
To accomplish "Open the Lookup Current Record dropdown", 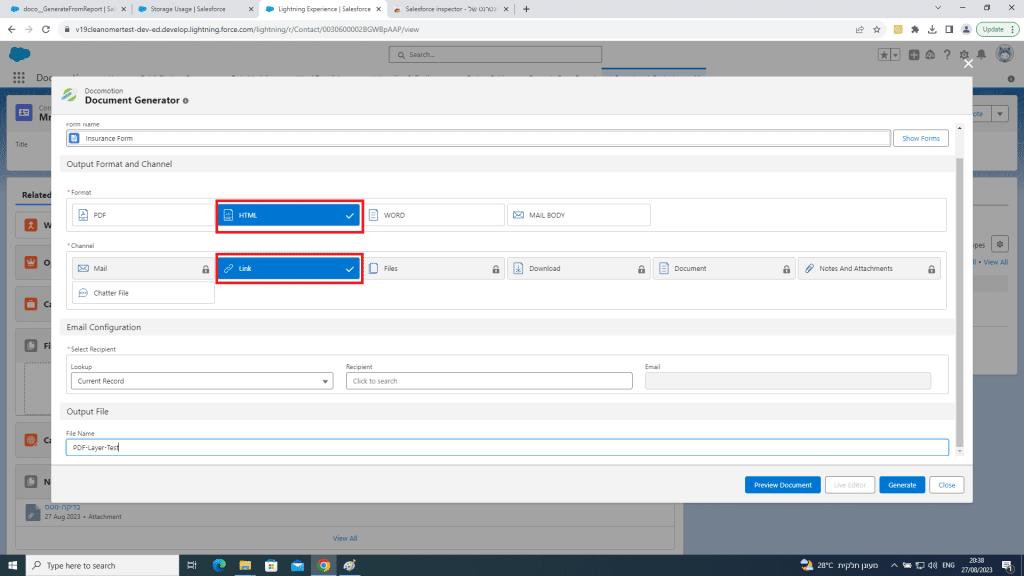I will pyautogui.click(x=201, y=381).
